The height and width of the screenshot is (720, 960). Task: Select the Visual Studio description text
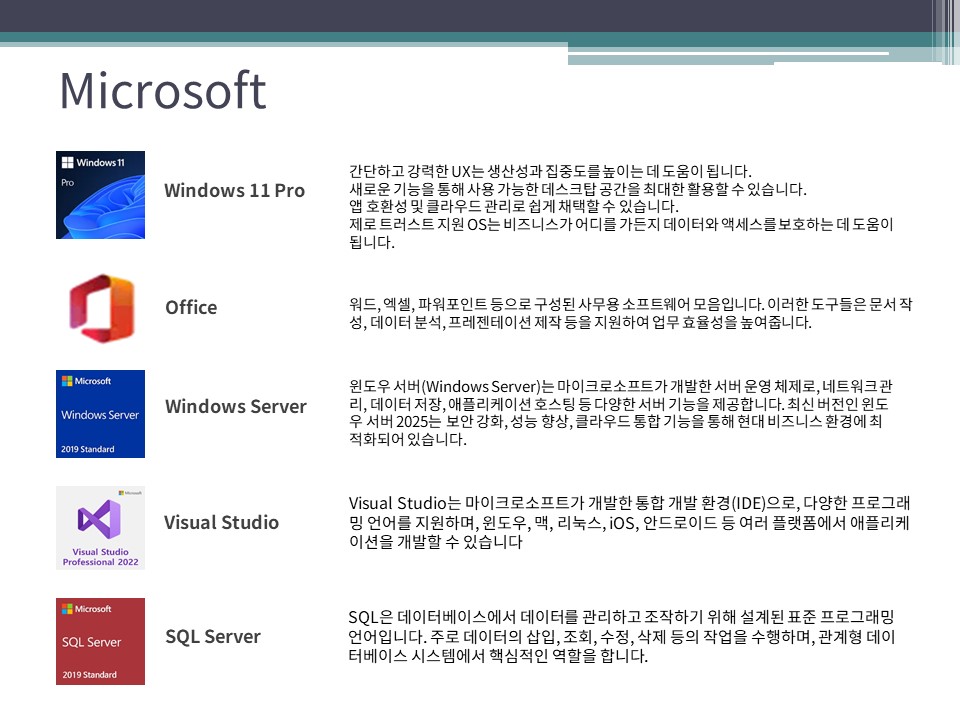coord(630,522)
